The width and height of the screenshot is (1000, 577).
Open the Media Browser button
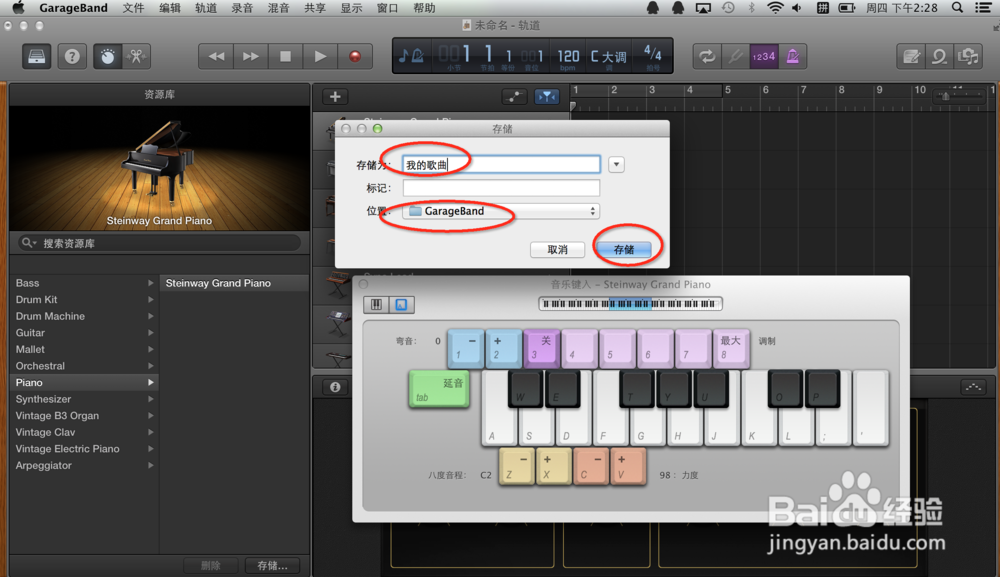click(x=968, y=57)
